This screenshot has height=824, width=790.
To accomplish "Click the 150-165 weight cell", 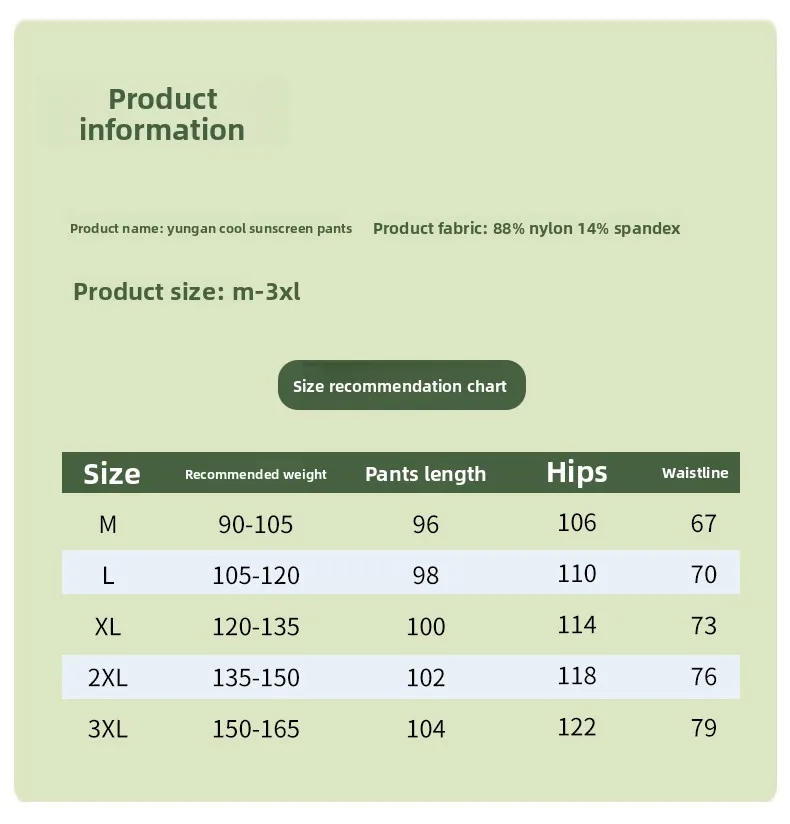I will click(x=256, y=729).
